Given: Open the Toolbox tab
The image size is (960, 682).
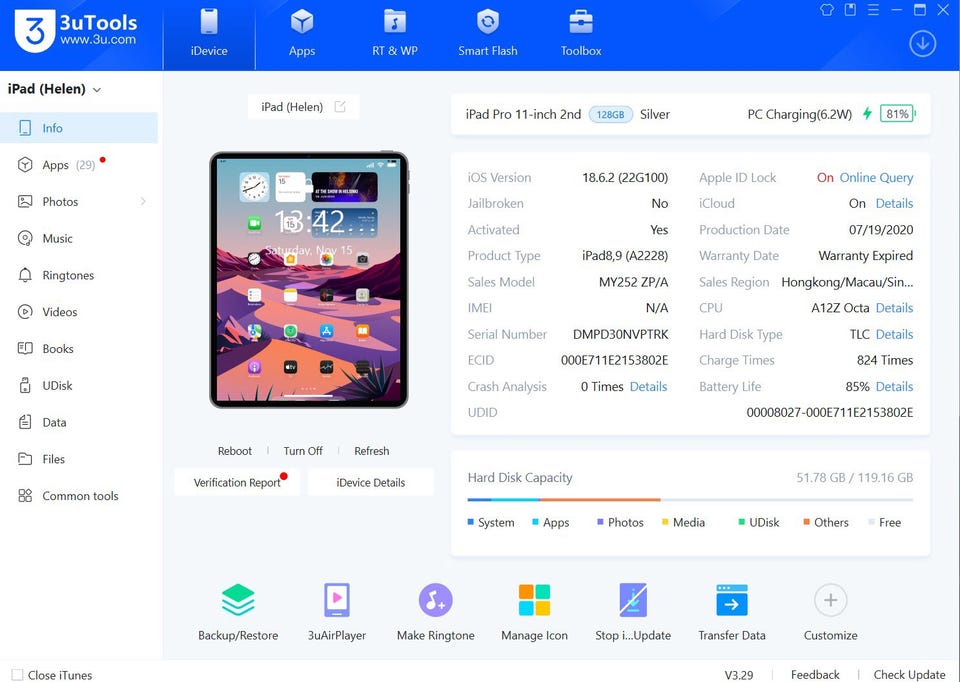Looking at the screenshot, I should [581, 35].
